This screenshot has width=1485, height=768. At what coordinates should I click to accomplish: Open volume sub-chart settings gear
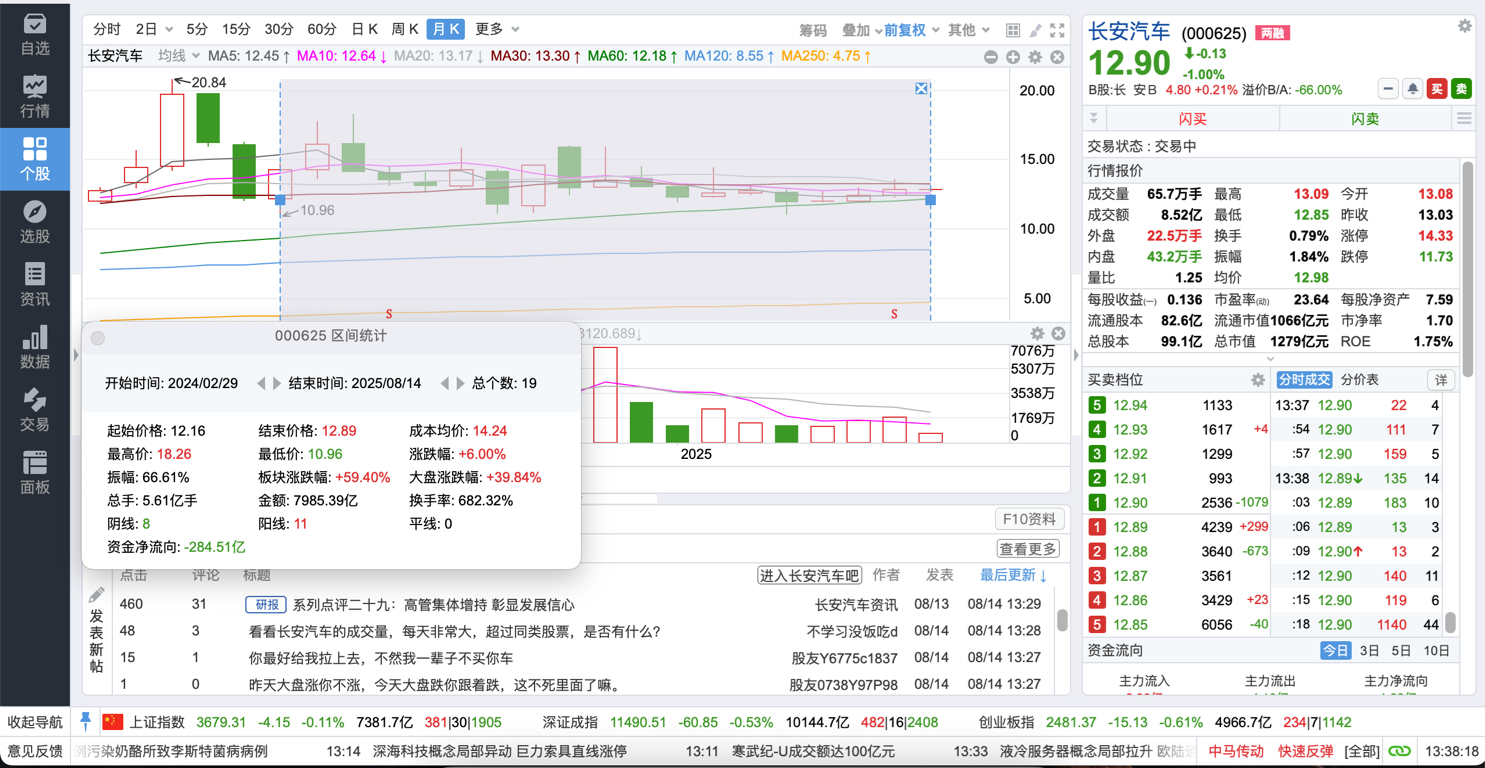1037,333
